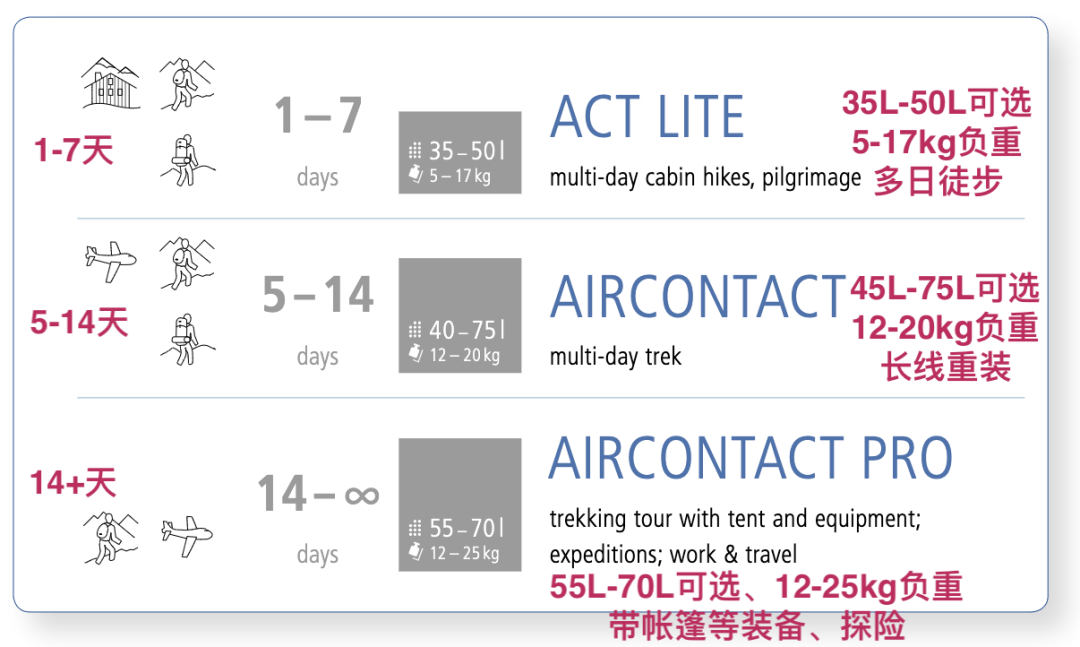The width and height of the screenshot is (1080, 647).
Task: Select the gray 55–70 l capacity box
Action: [x=460, y=504]
